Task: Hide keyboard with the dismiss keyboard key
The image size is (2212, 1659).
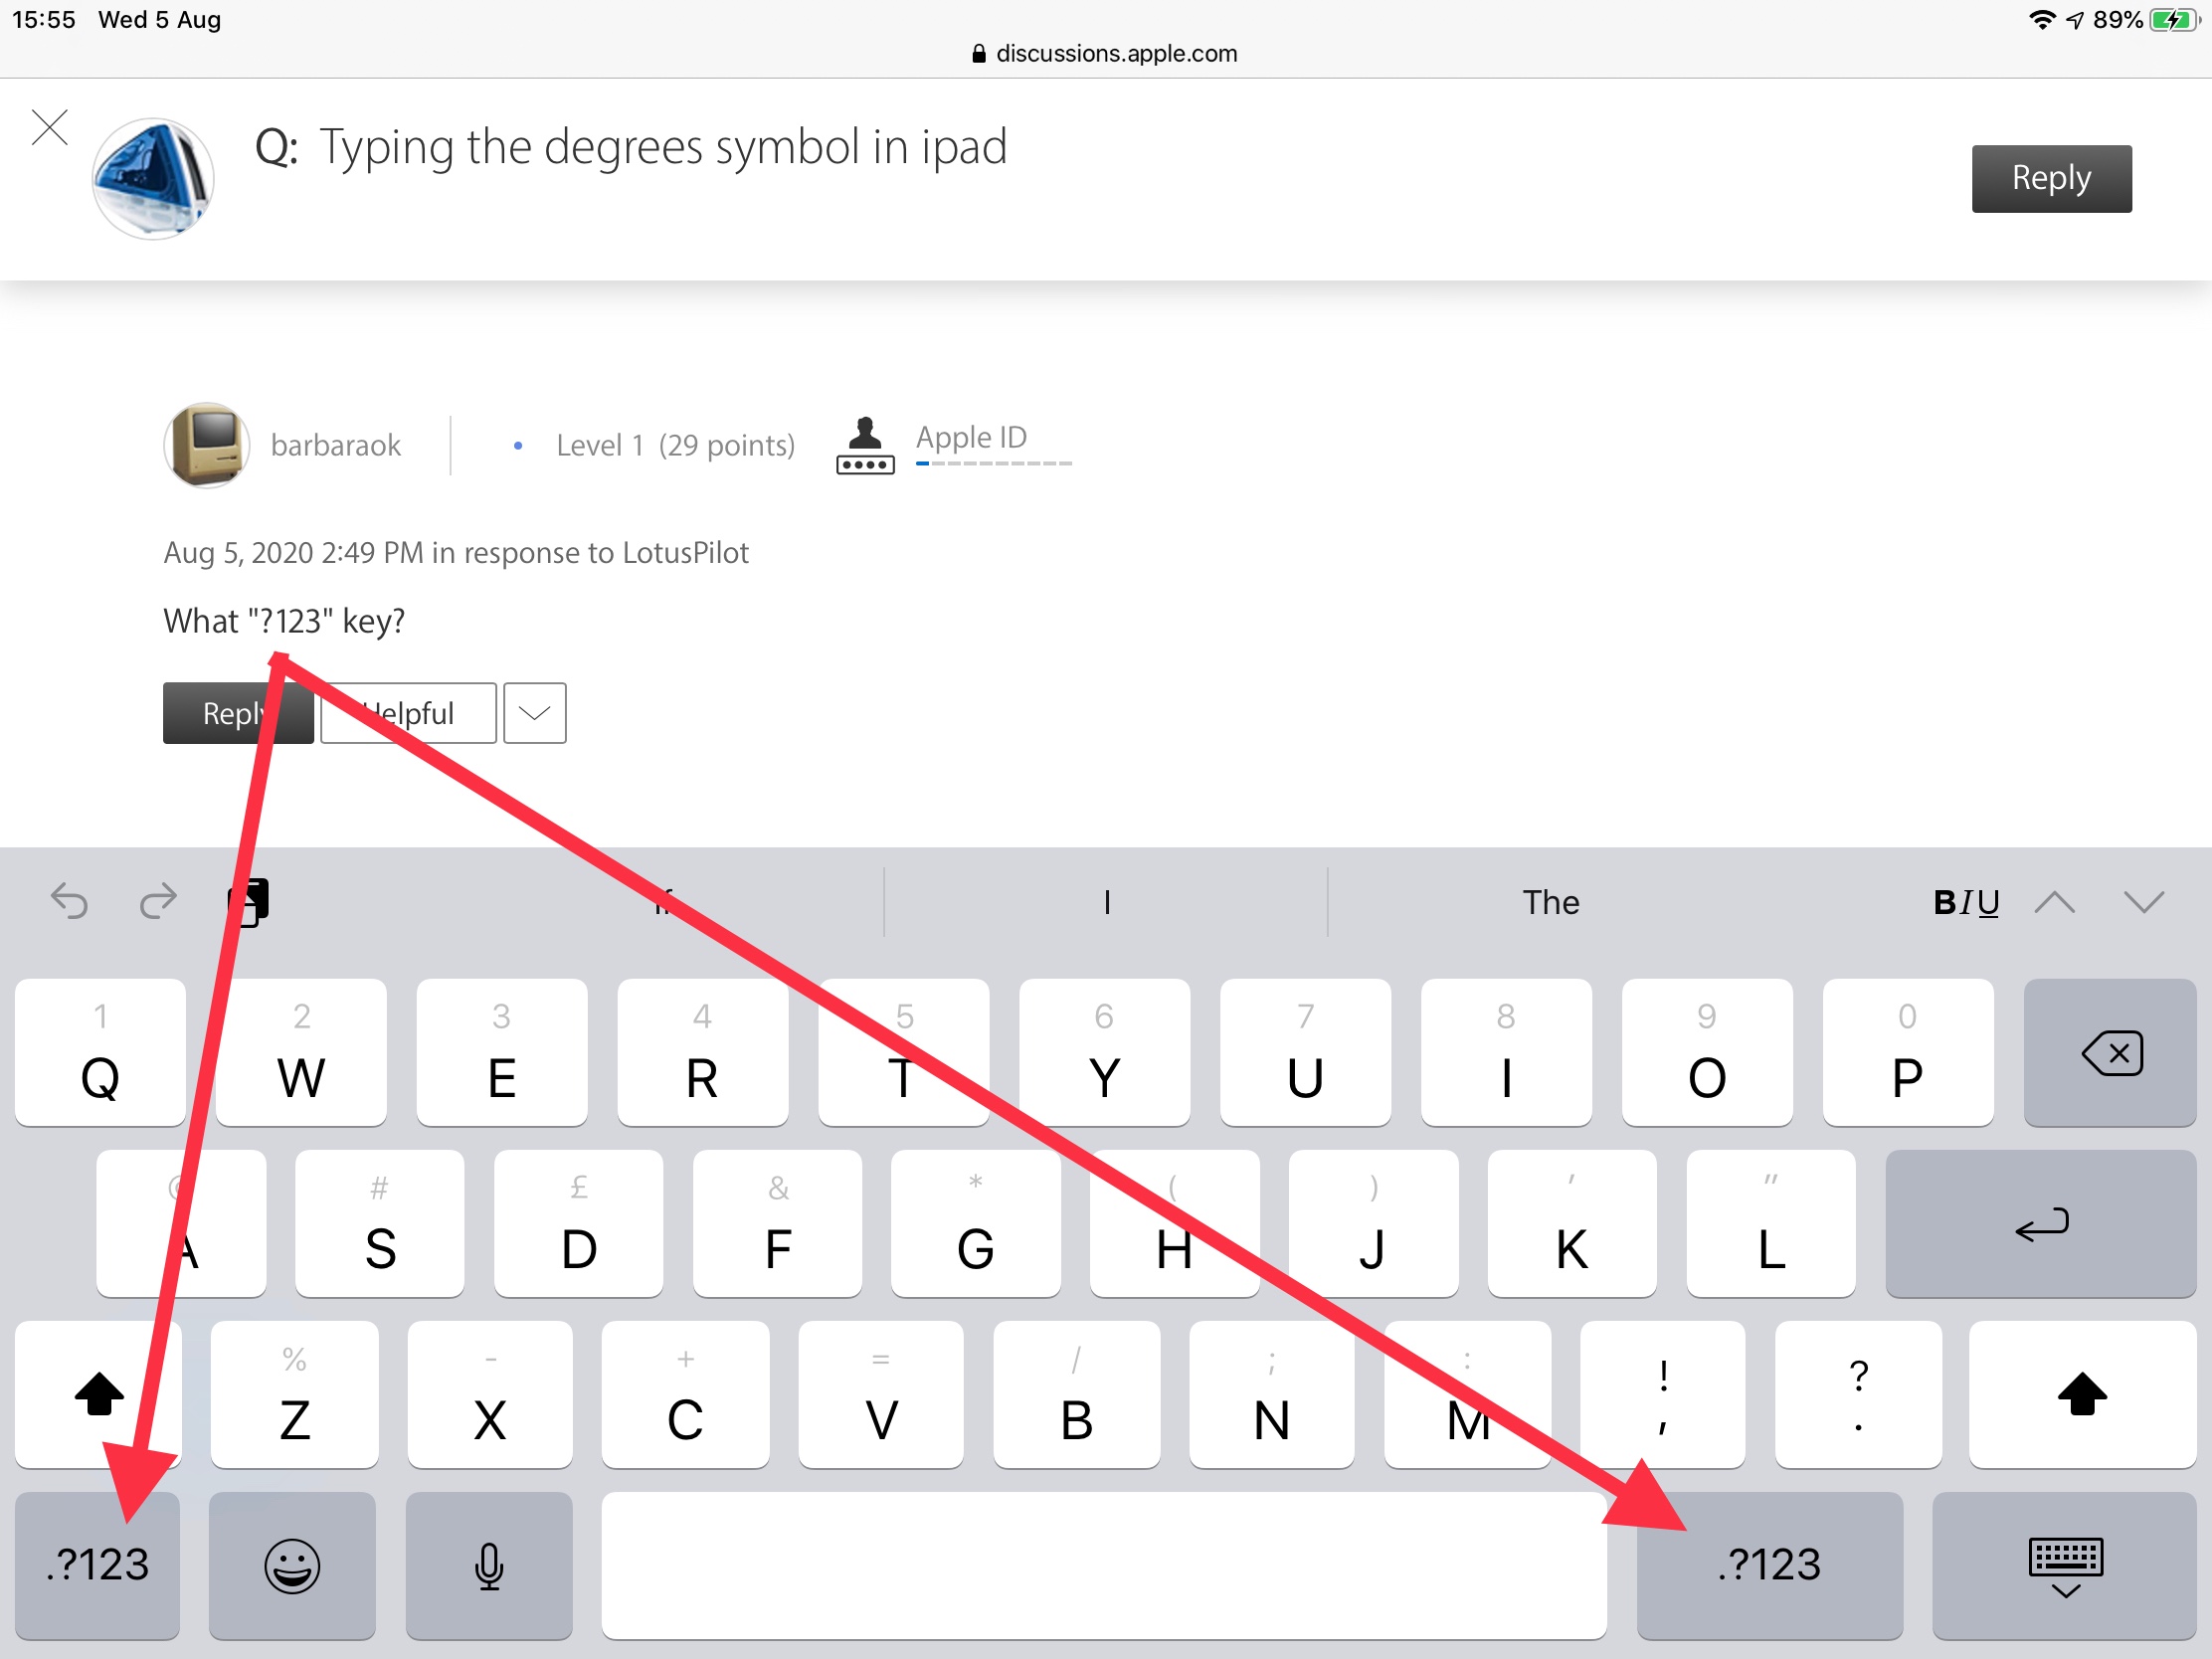Action: [x=2065, y=1566]
